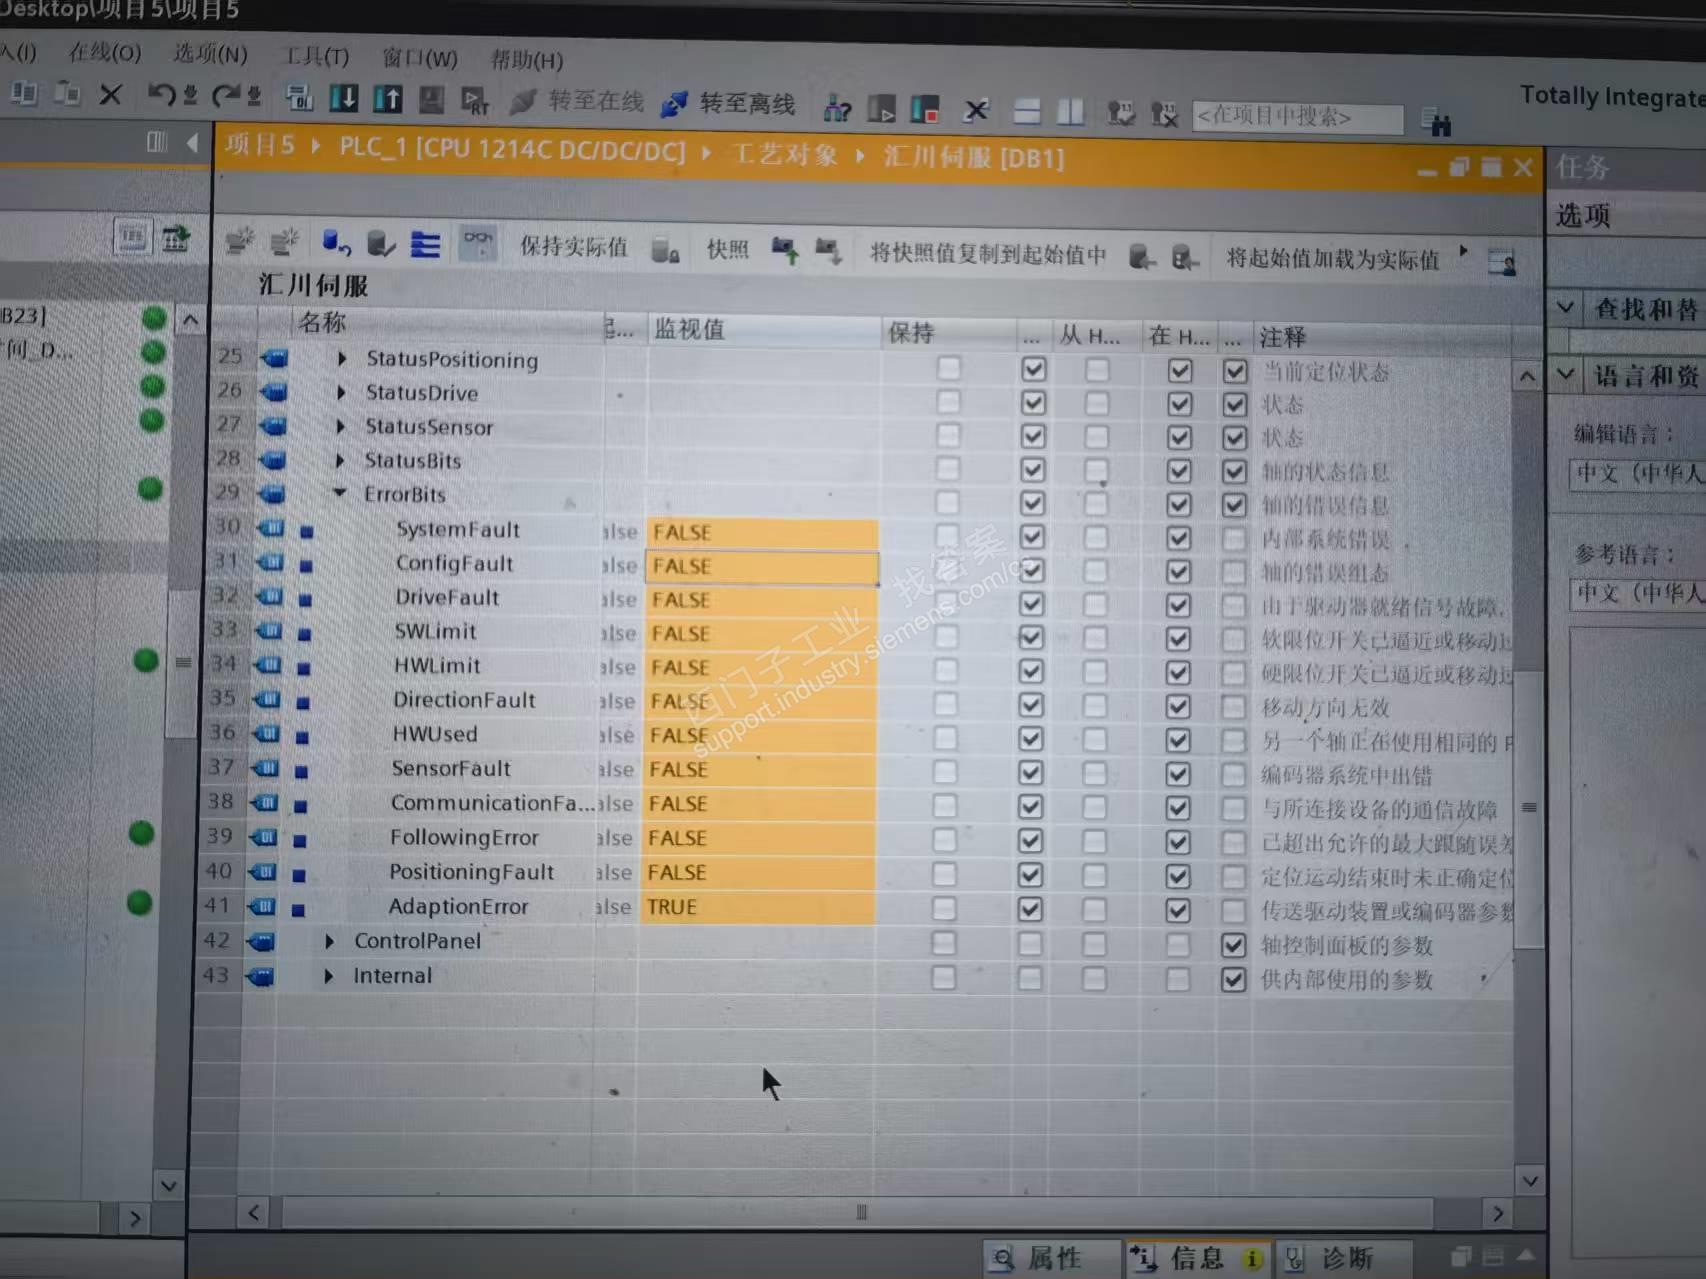Click the 转至在线 button

(576, 101)
